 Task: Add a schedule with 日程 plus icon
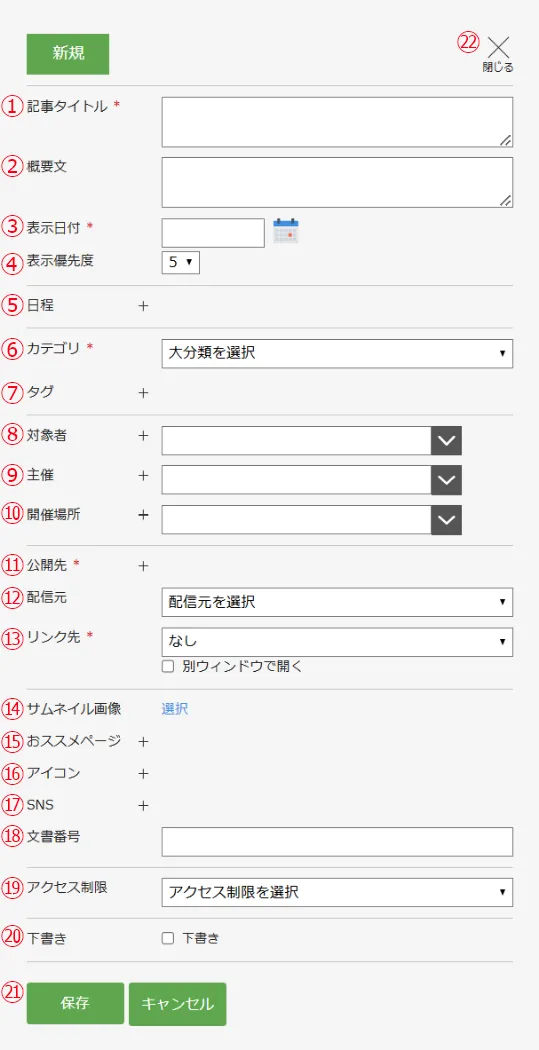coord(143,306)
